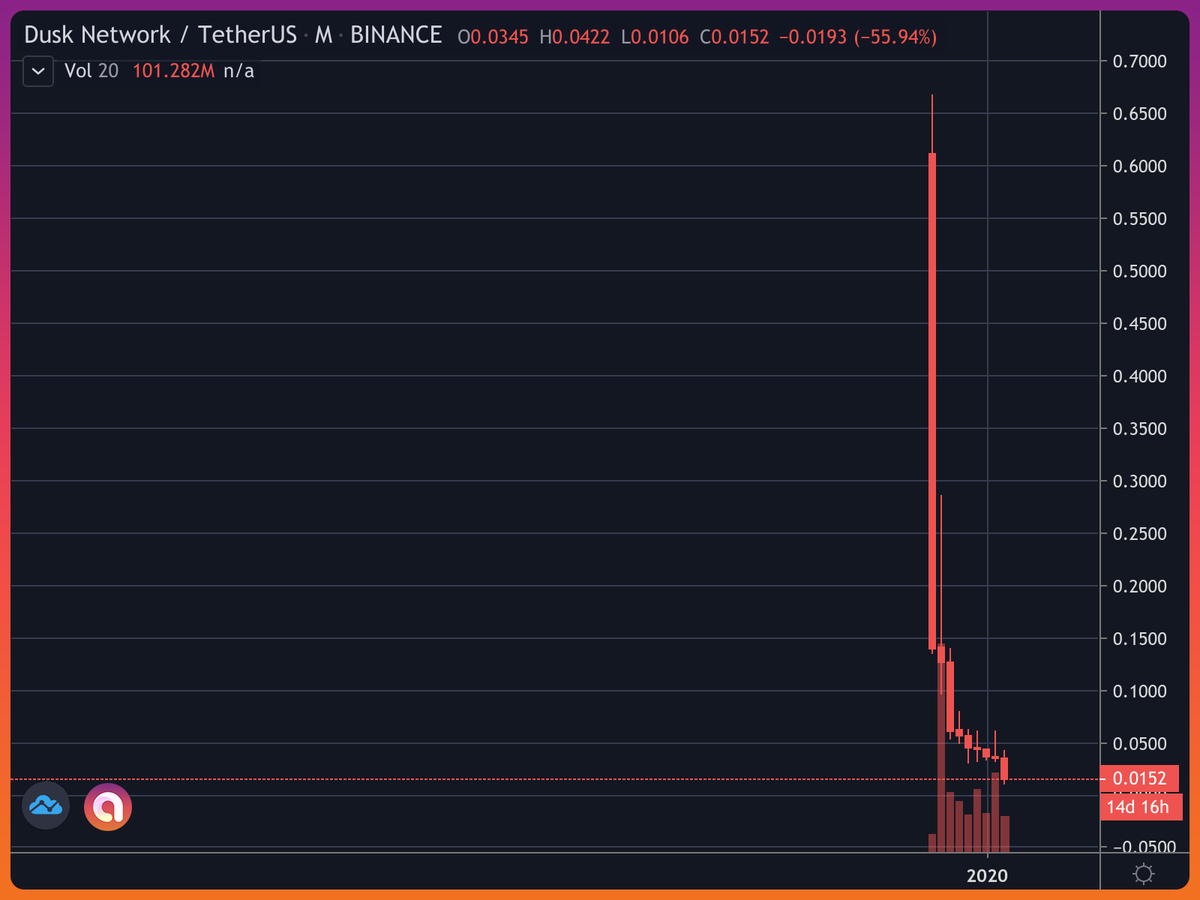Click the volume value 101.282M
Viewport: 1200px width, 900px height.
tap(174, 72)
